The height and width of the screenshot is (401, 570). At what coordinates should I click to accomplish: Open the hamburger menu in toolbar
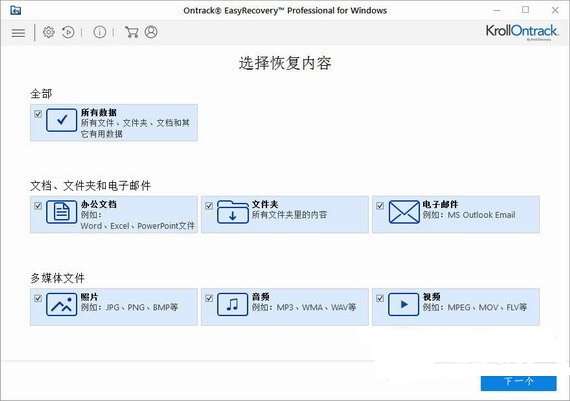18,33
